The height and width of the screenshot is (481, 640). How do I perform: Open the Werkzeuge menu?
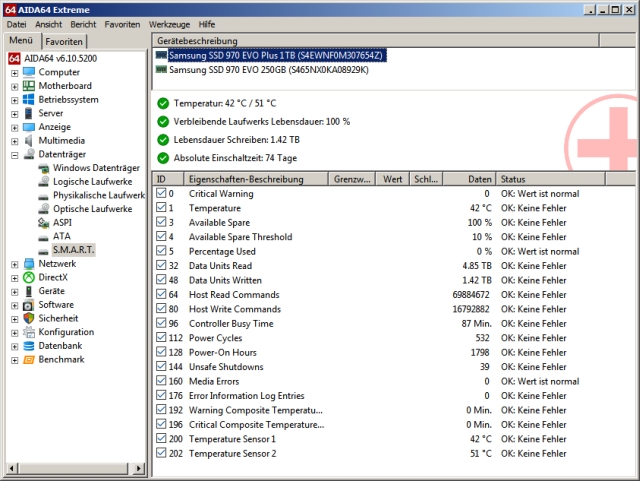pyautogui.click(x=169, y=24)
